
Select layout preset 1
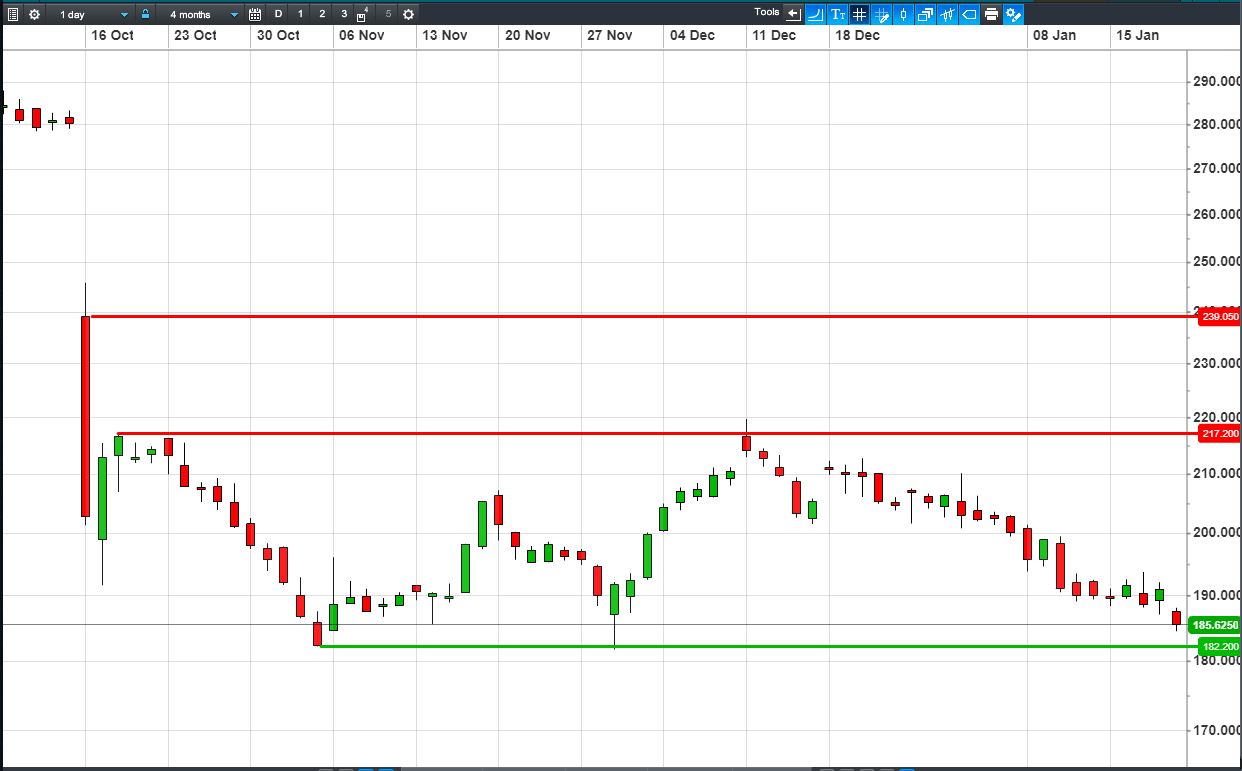click(300, 14)
